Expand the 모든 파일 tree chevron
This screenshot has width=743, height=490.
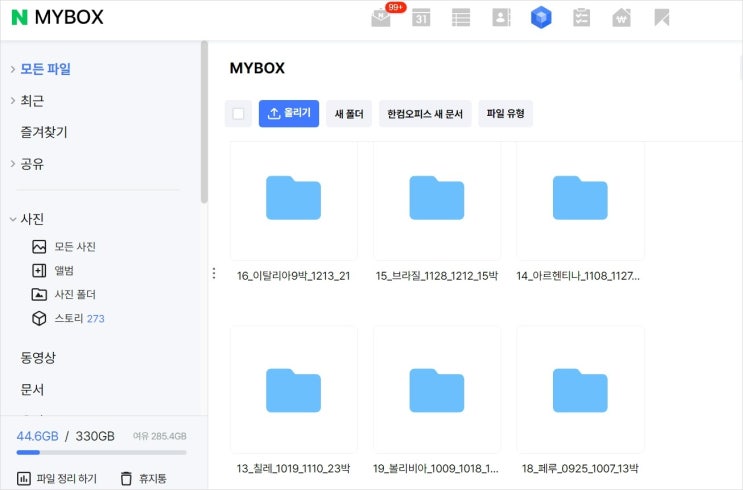point(13,69)
